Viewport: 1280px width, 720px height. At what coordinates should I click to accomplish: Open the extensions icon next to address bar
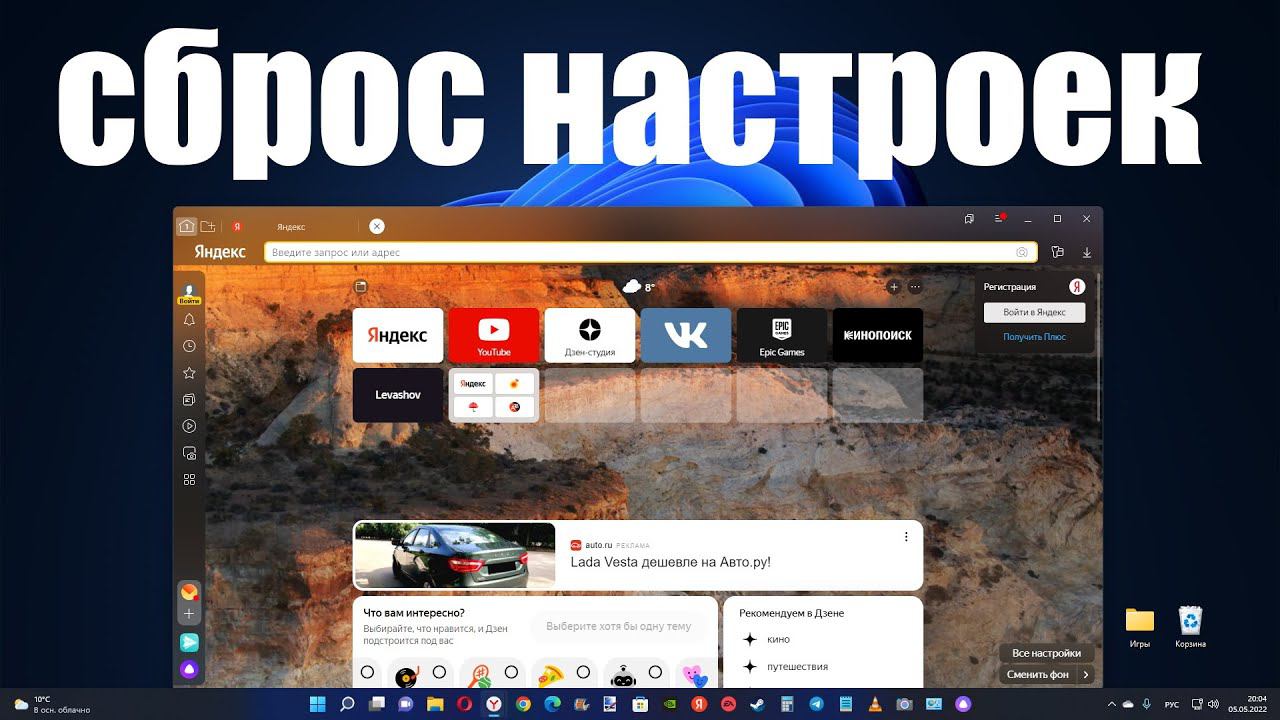1058,252
